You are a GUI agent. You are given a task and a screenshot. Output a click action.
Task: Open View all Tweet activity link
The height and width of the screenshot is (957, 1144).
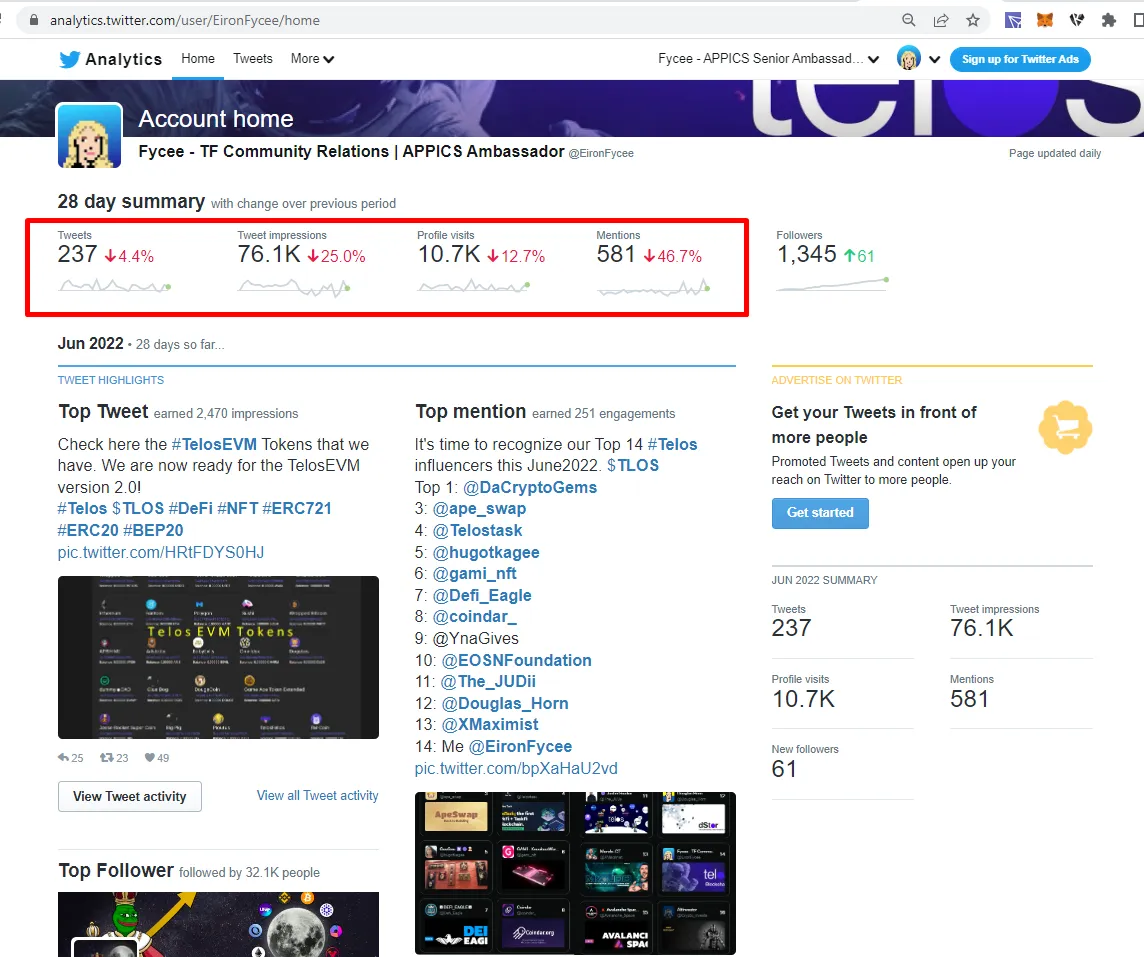click(x=317, y=796)
